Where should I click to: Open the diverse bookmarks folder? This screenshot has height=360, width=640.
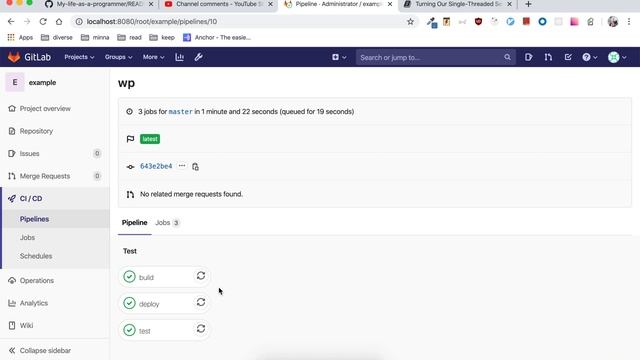(x=57, y=38)
